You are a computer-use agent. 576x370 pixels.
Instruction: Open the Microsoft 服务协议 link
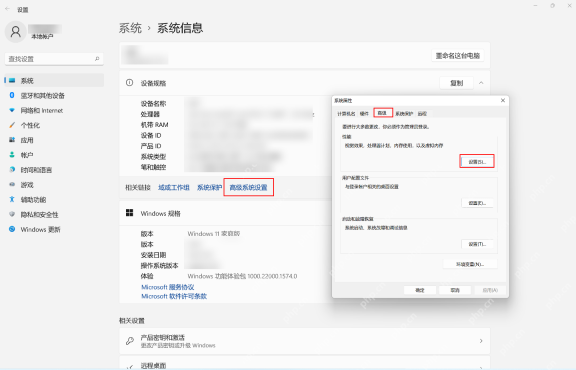(x=168, y=287)
